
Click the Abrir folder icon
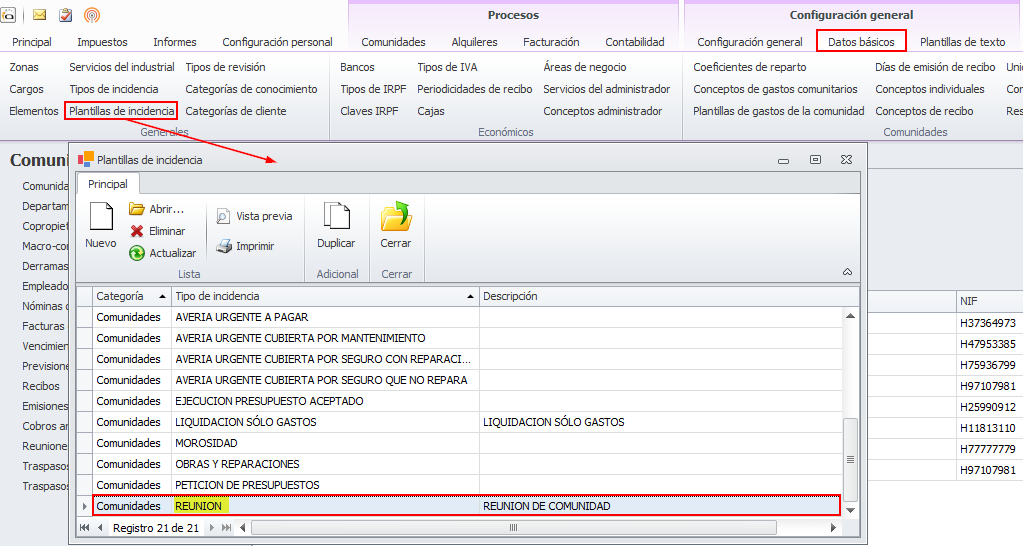(x=136, y=209)
